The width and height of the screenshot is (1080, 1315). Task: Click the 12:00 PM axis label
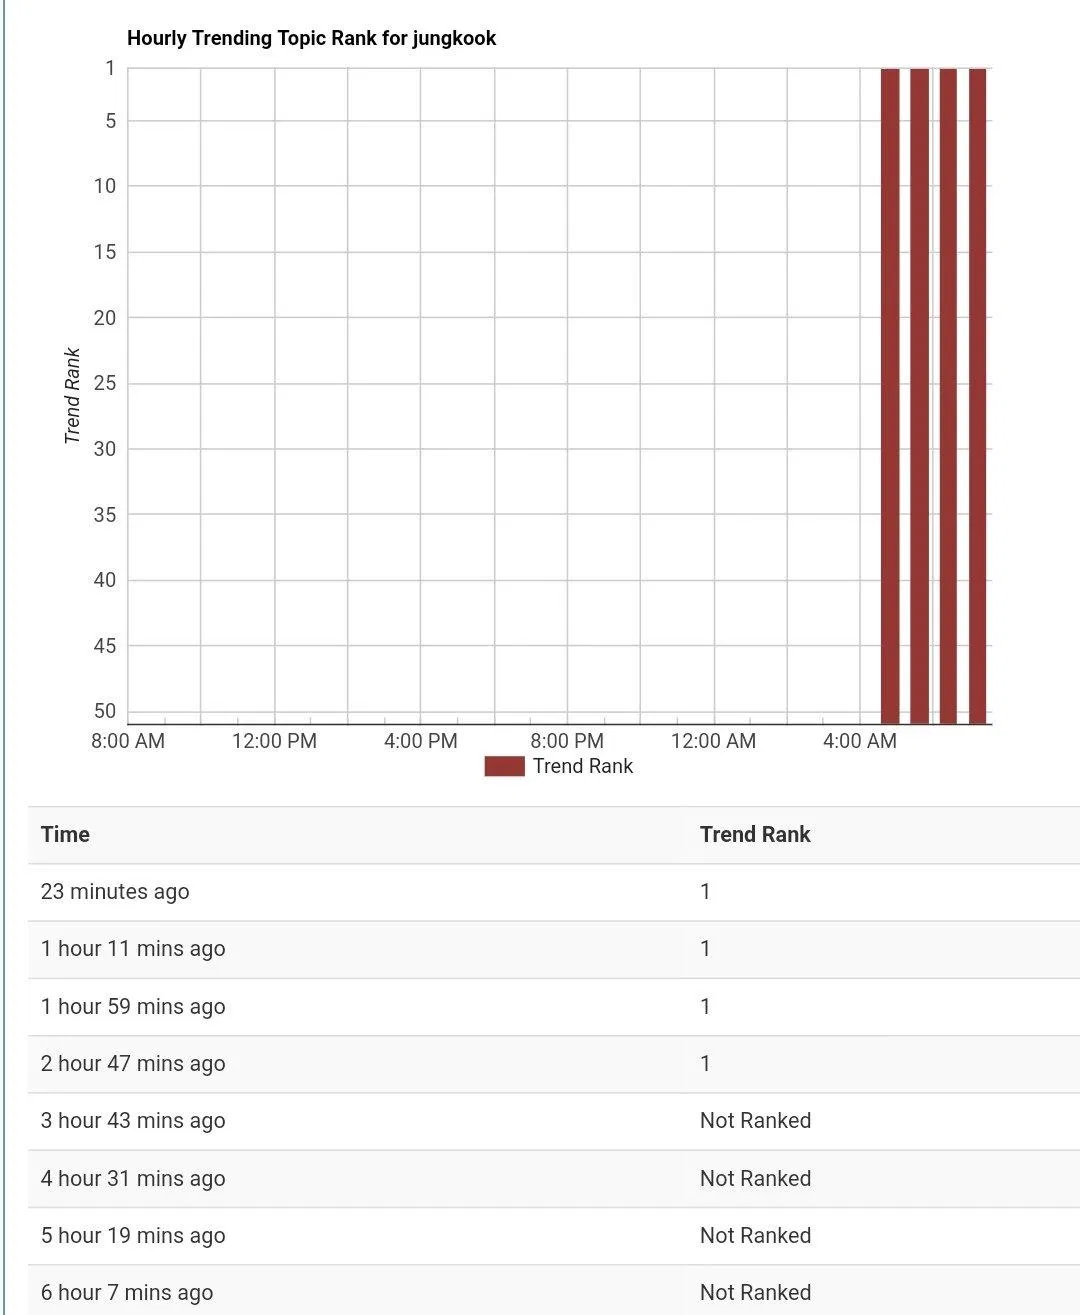[x=274, y=741]
